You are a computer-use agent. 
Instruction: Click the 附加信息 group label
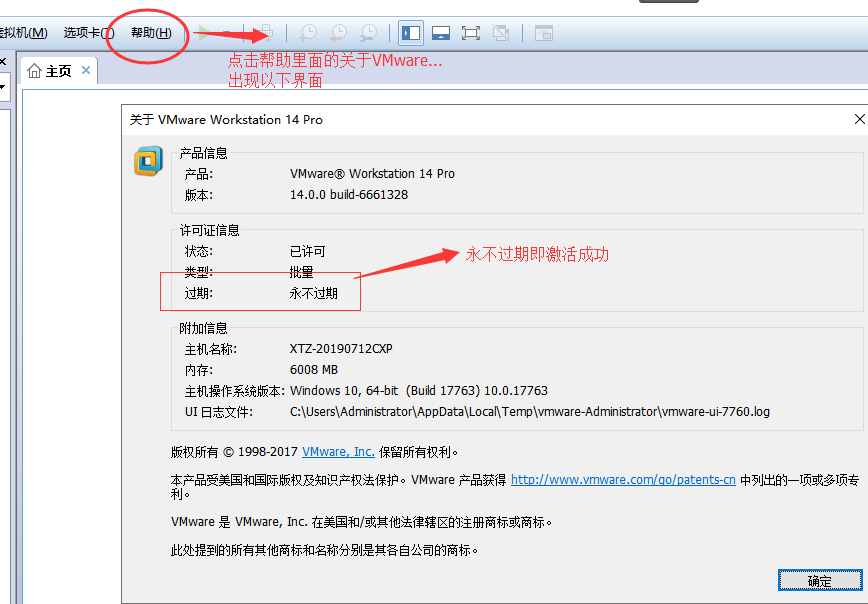(203, 328)
